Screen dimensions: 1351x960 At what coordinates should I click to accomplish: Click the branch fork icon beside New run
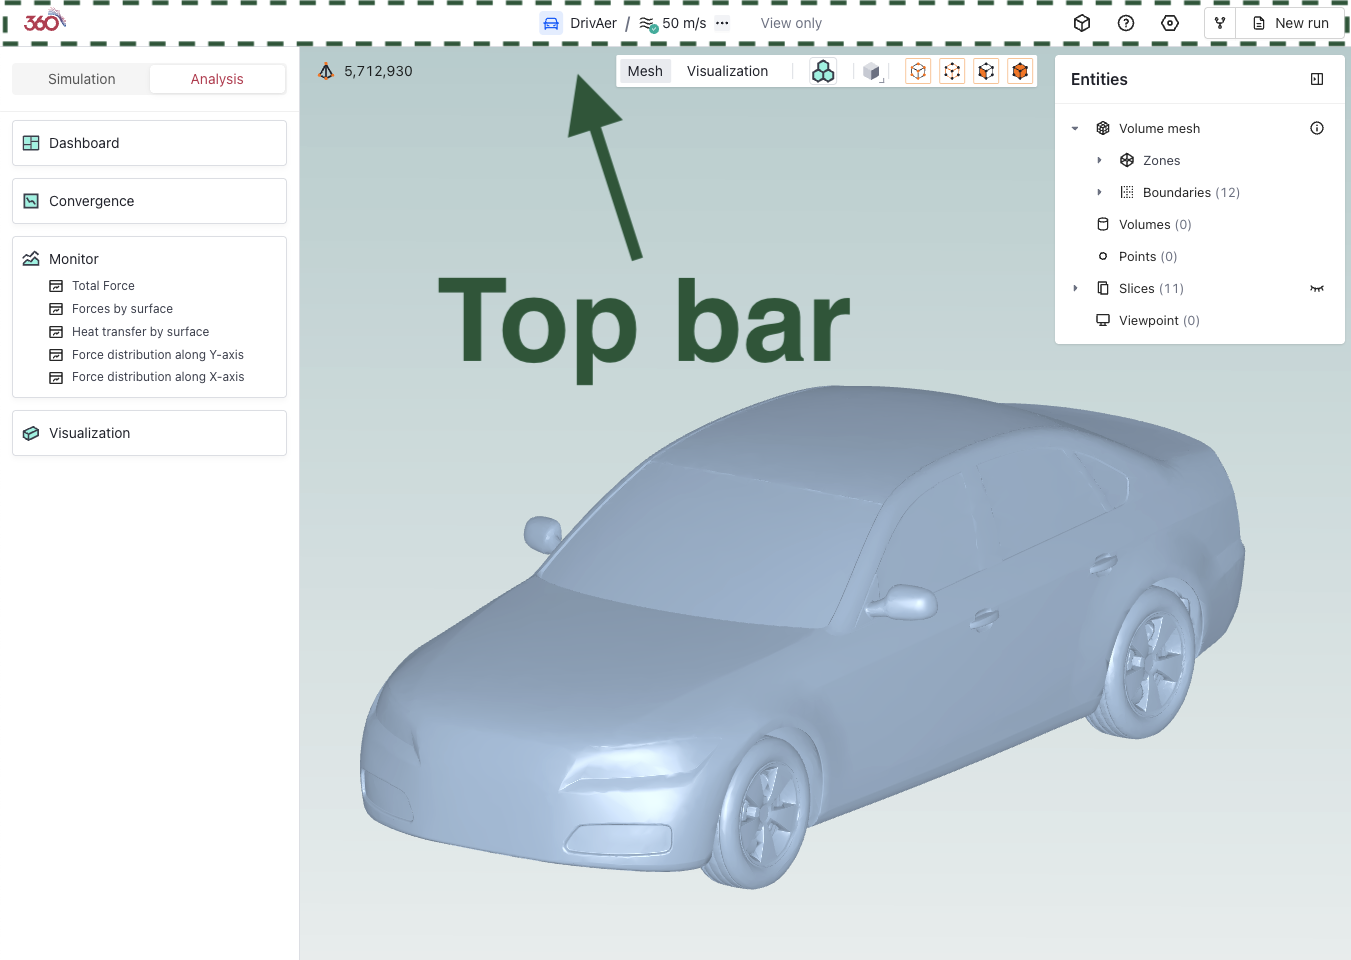click(x=1219, y=22)
